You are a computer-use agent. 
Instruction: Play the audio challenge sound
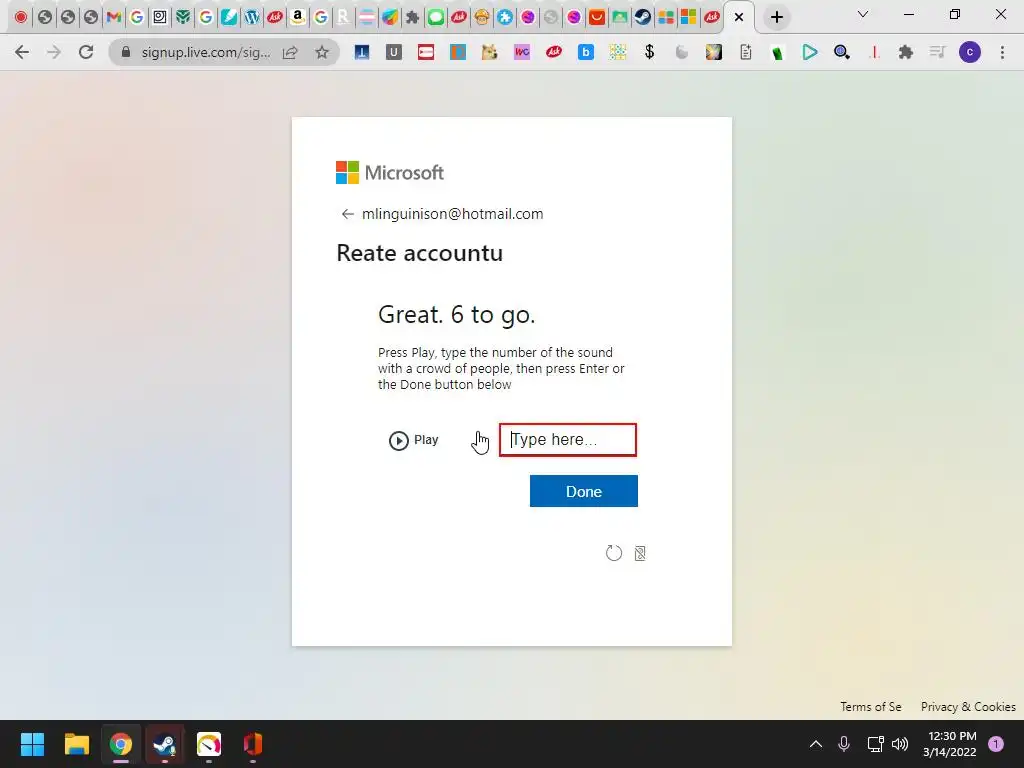point(413,440)
